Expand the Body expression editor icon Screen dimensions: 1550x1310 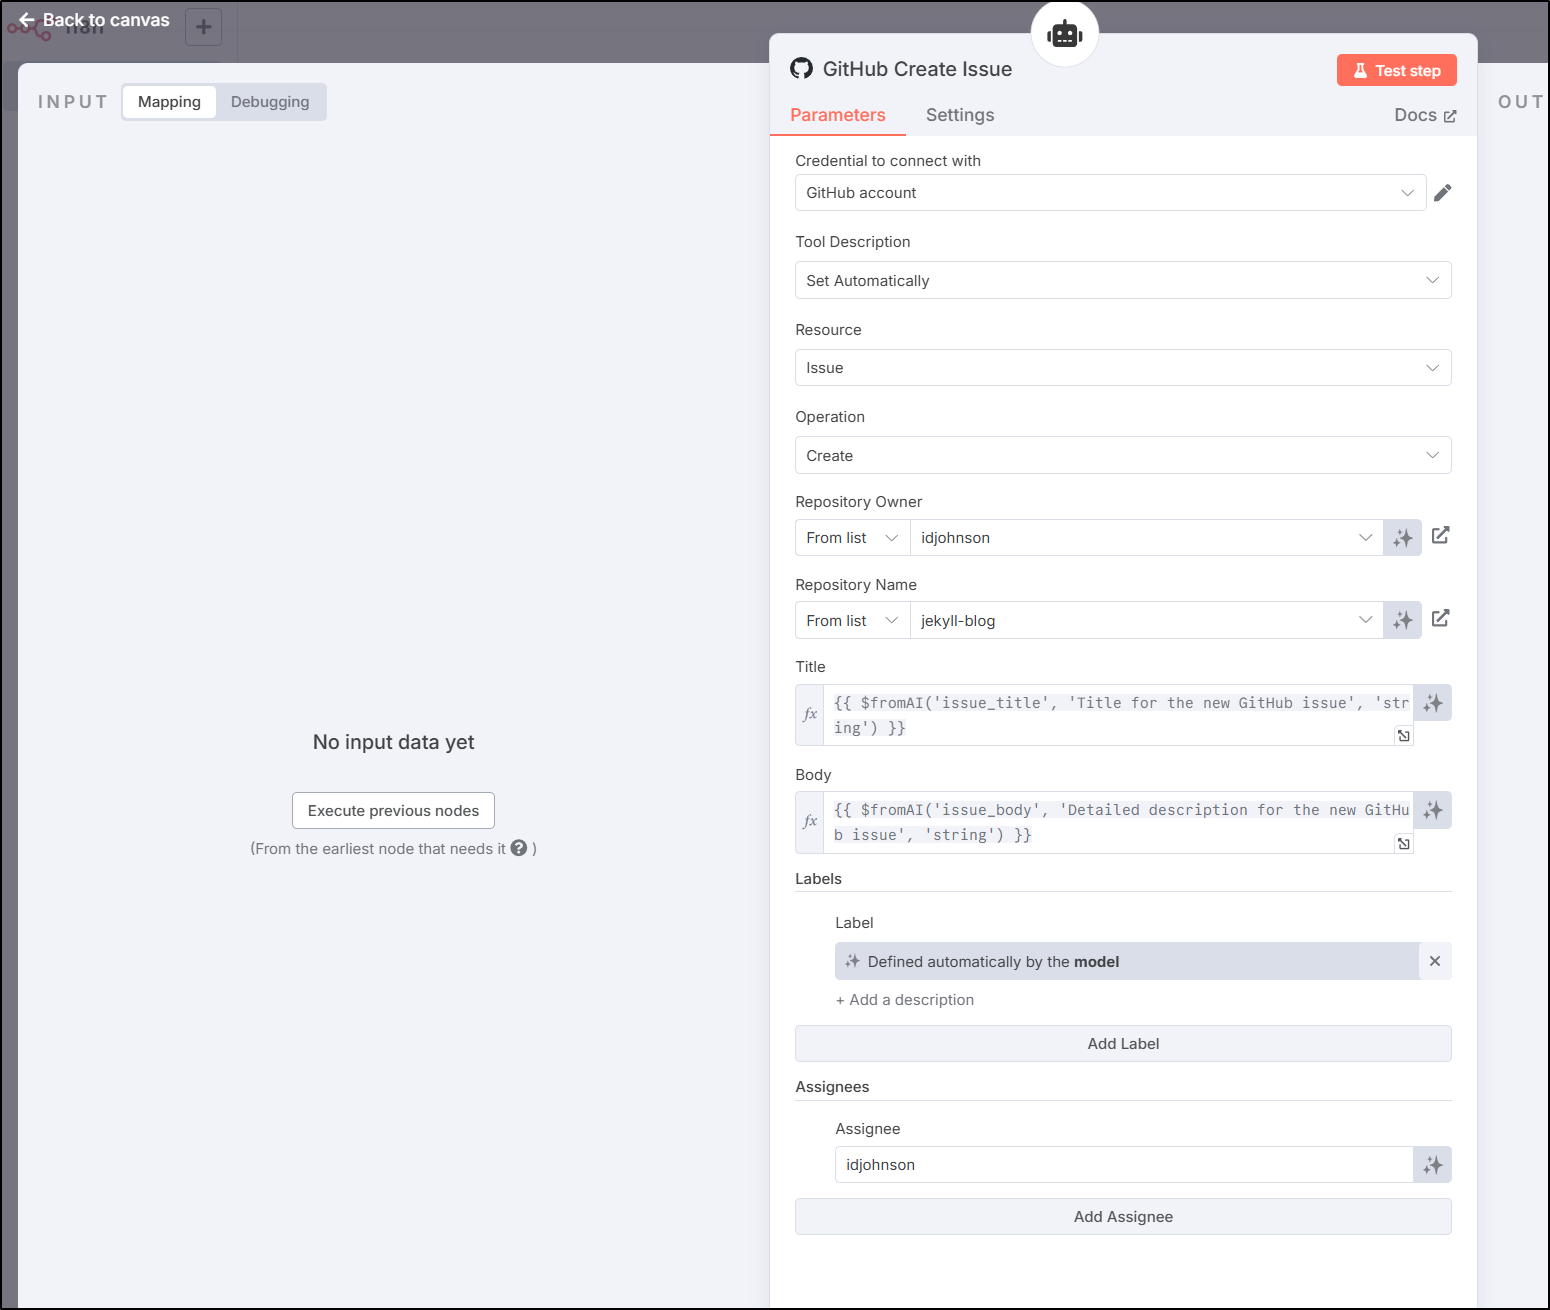[x=1404, y=844]
